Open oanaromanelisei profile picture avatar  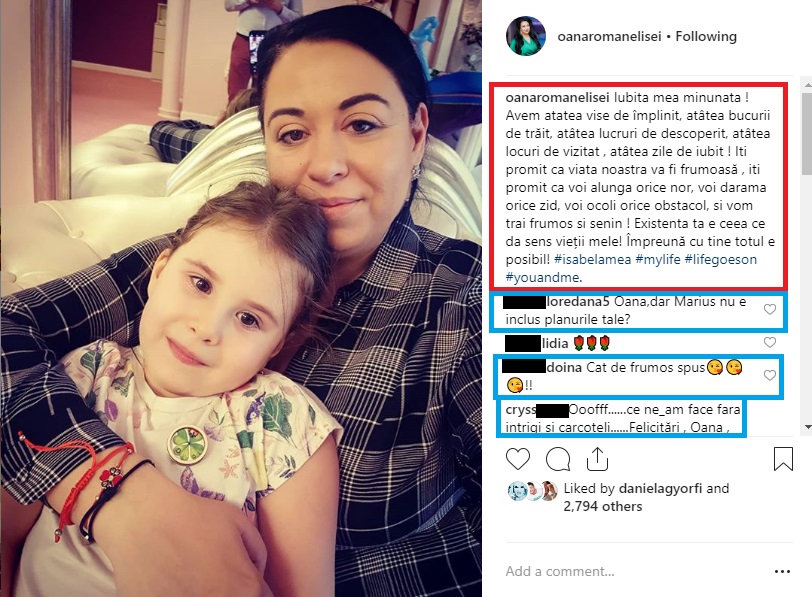[526, 36]
